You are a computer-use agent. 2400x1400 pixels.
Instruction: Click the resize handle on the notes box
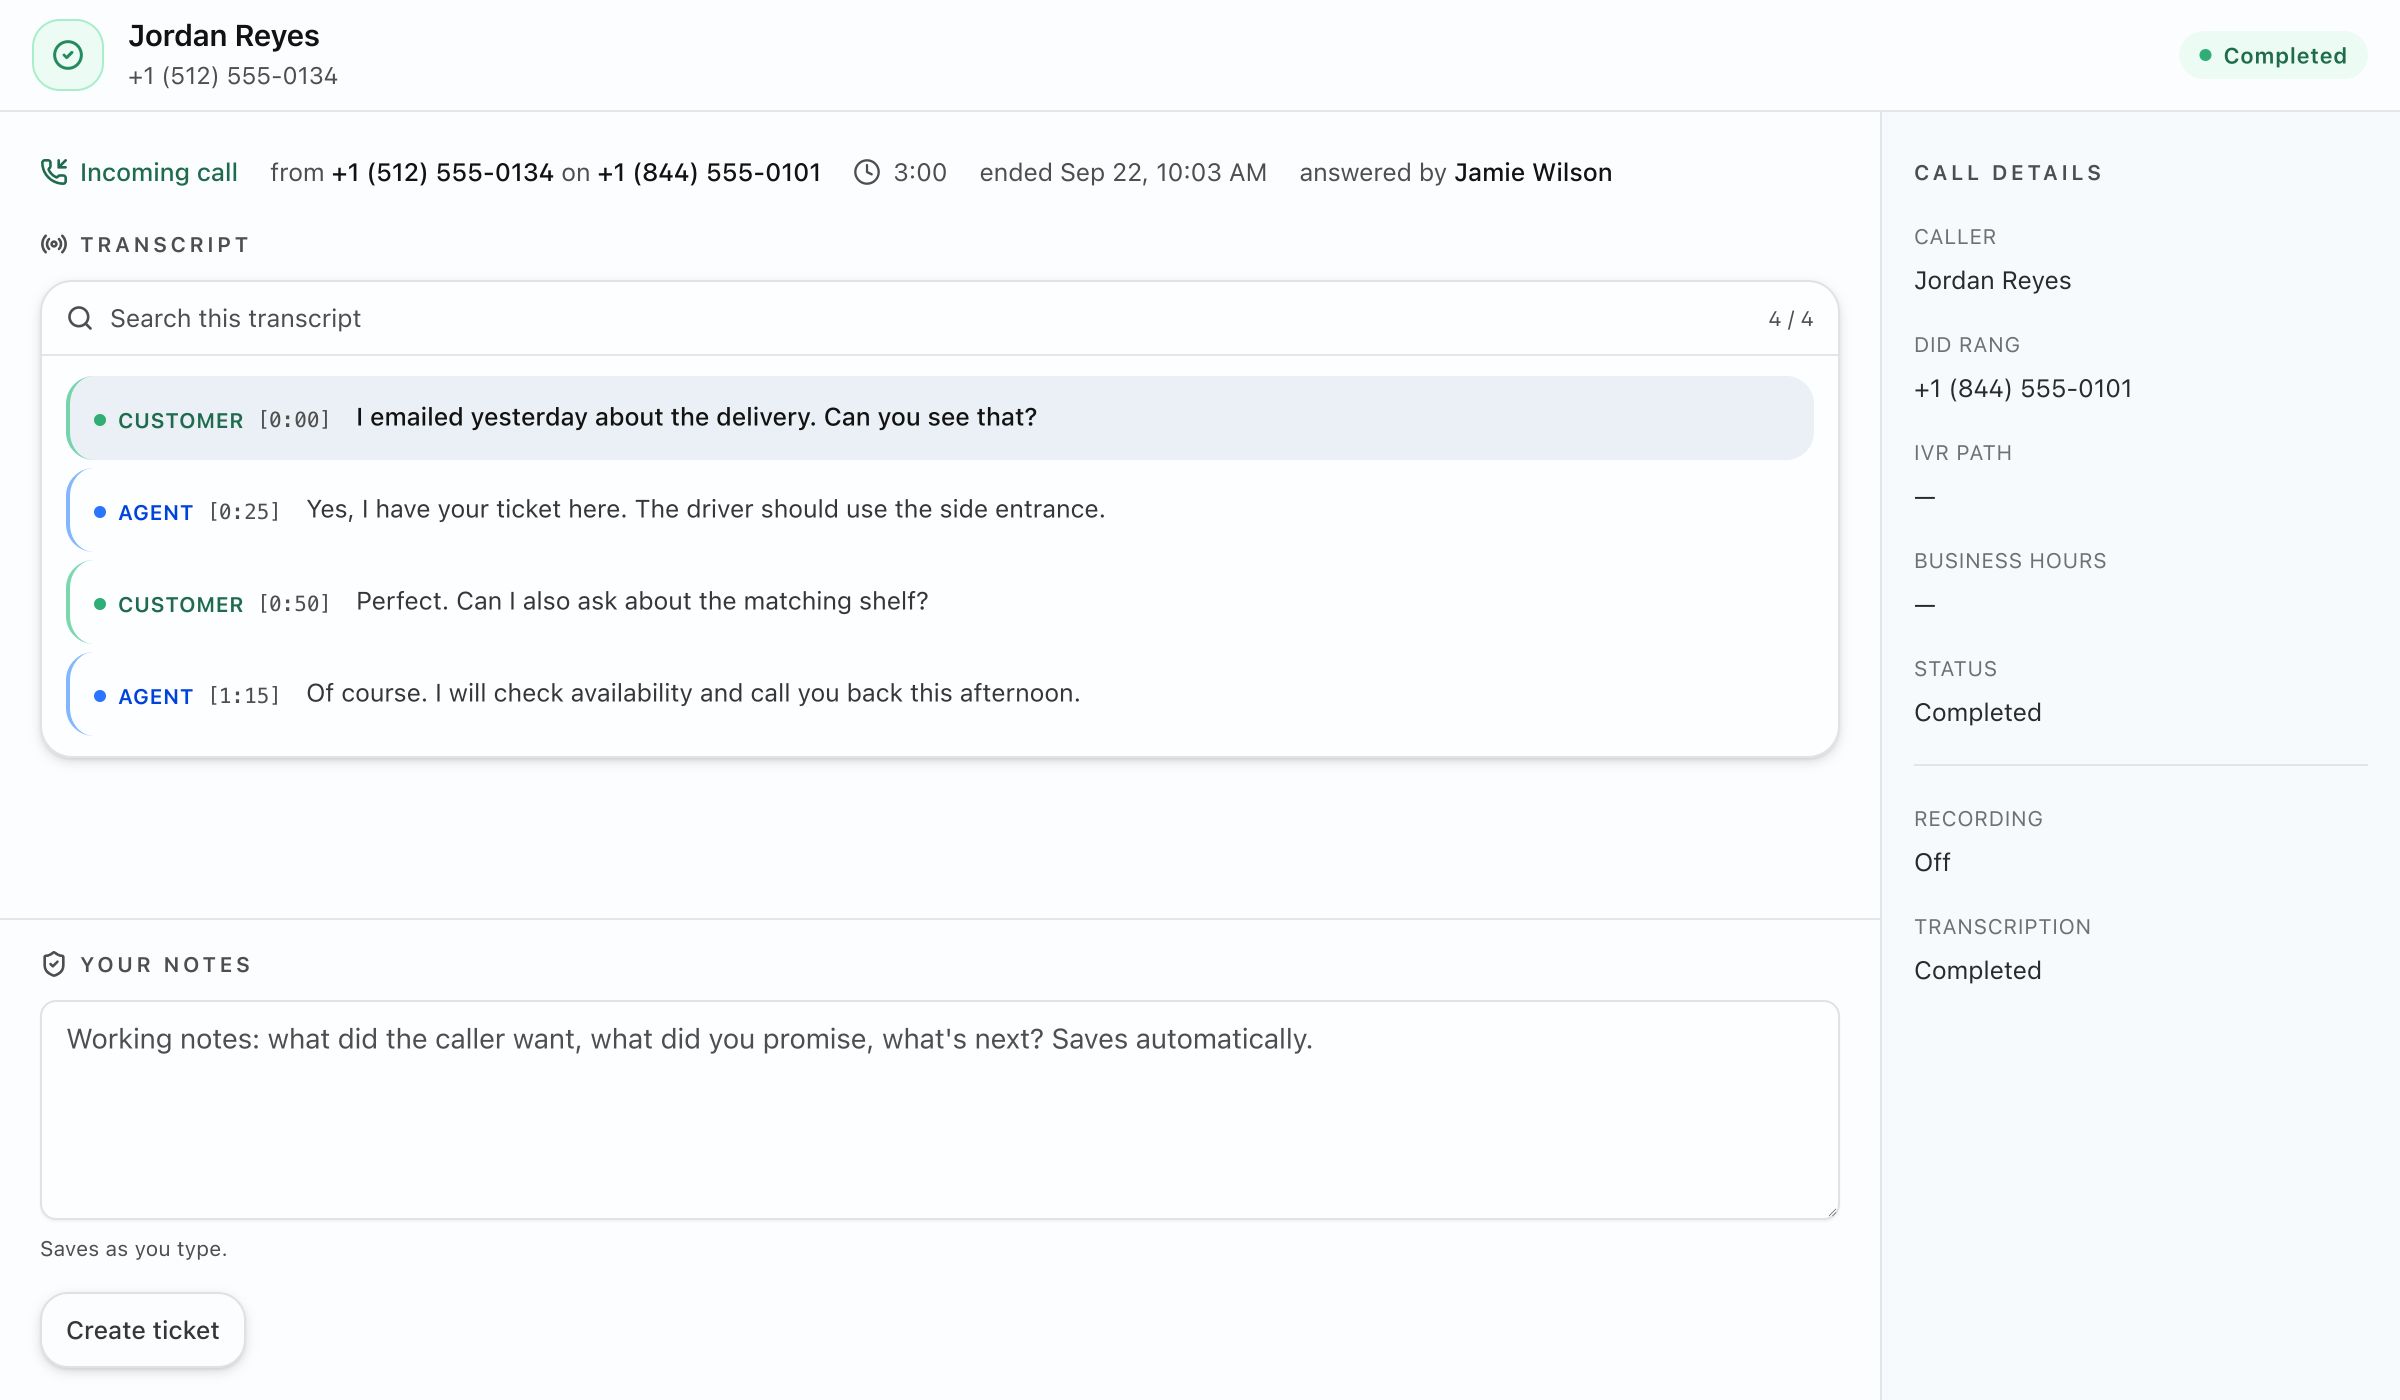pos(1831,1211)
